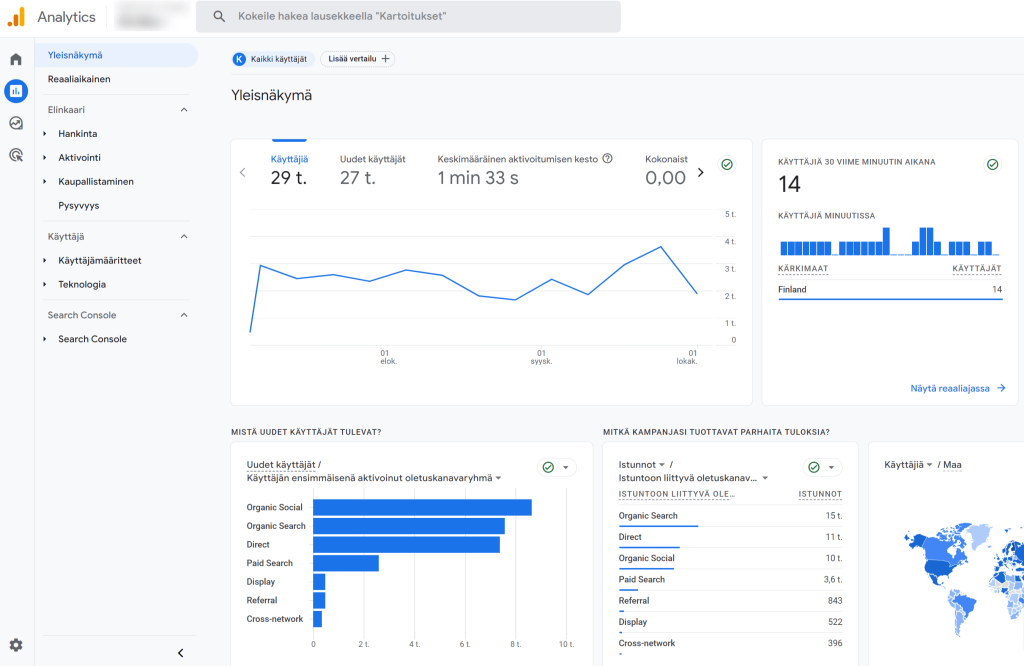This screenshot has width=1024, height=666.
Task: Show previous metrics with left arrow
Action: (242, 172)
